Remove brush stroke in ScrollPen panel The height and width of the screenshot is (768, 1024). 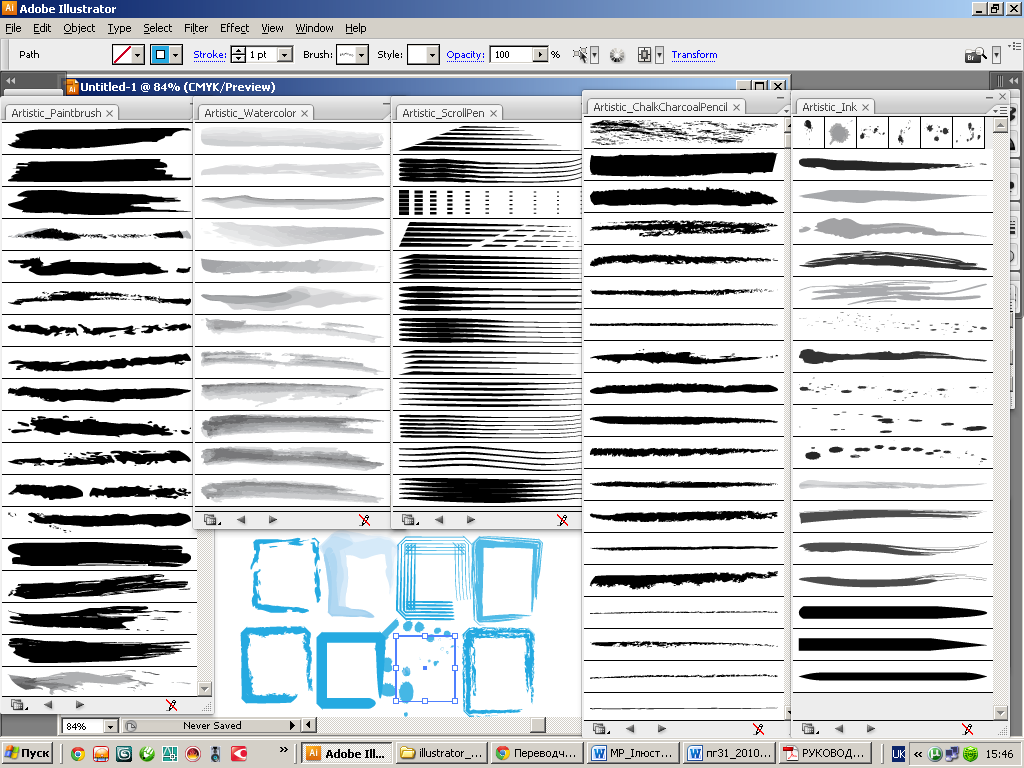tap(562, 520)
